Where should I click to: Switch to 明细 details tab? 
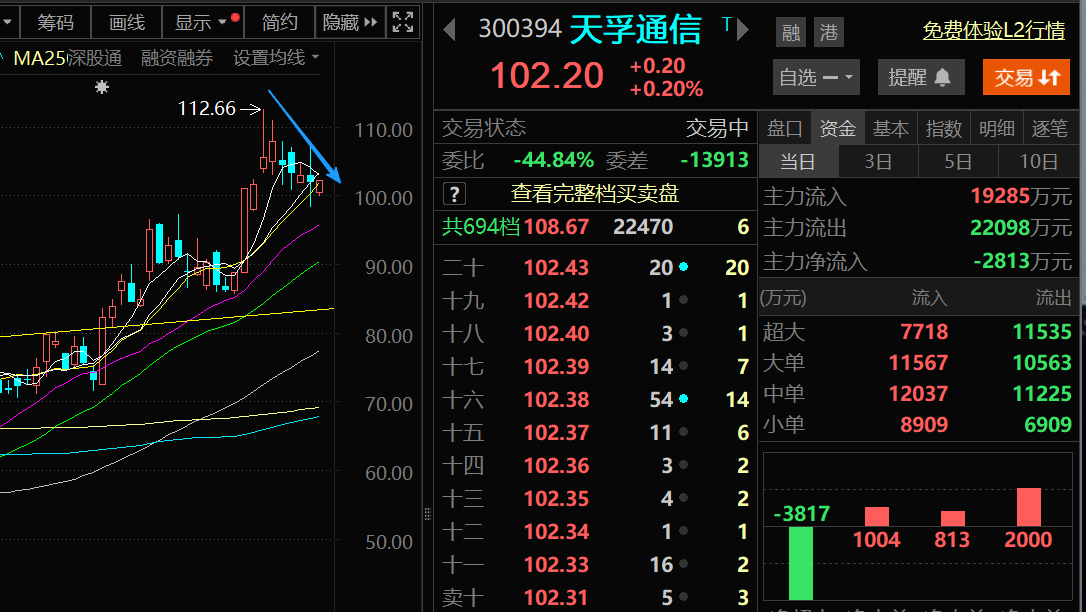click(x=996, y=128)
